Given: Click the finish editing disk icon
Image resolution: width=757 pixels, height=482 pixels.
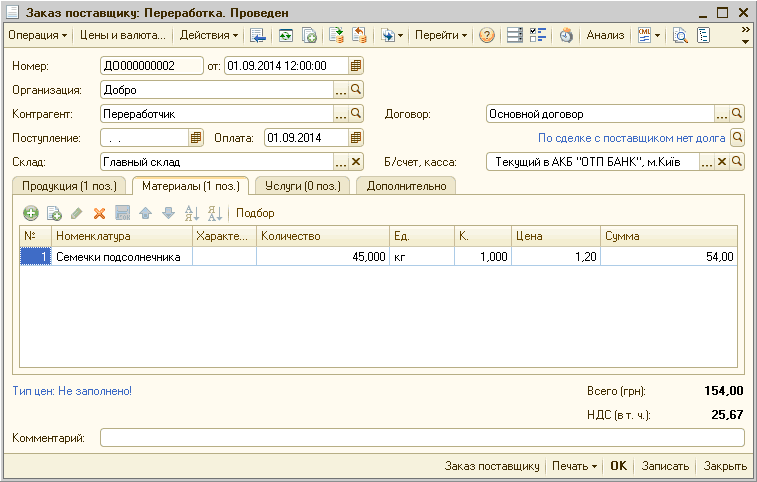Looking at the screenshot, I should point(123,213).
